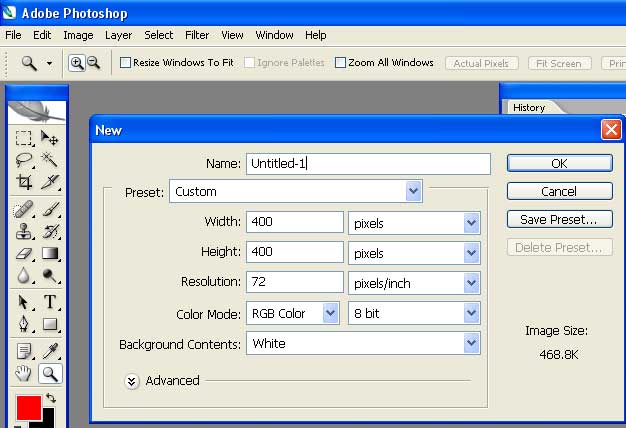Enable Resize Windows To Fit checkbox
Viewport: 626px width, 428px height.
(x=125, y=63)
